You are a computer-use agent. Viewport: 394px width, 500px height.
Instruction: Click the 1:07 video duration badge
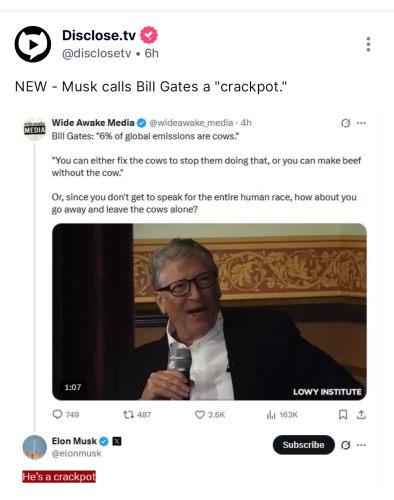tap(73, 387)
